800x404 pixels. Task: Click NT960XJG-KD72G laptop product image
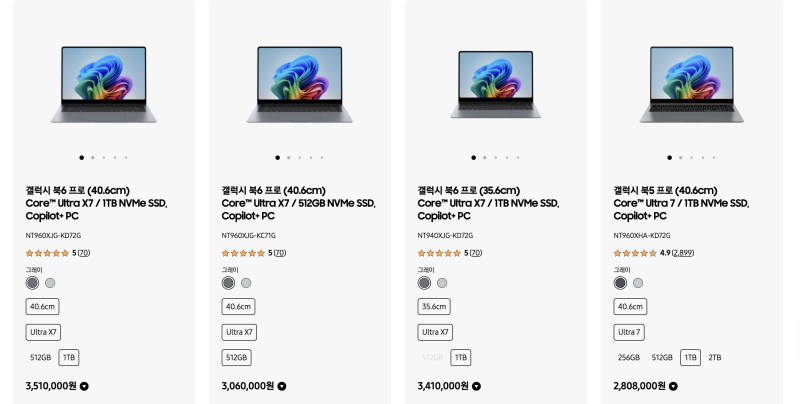pyautogui.click(x=104, y=84)
